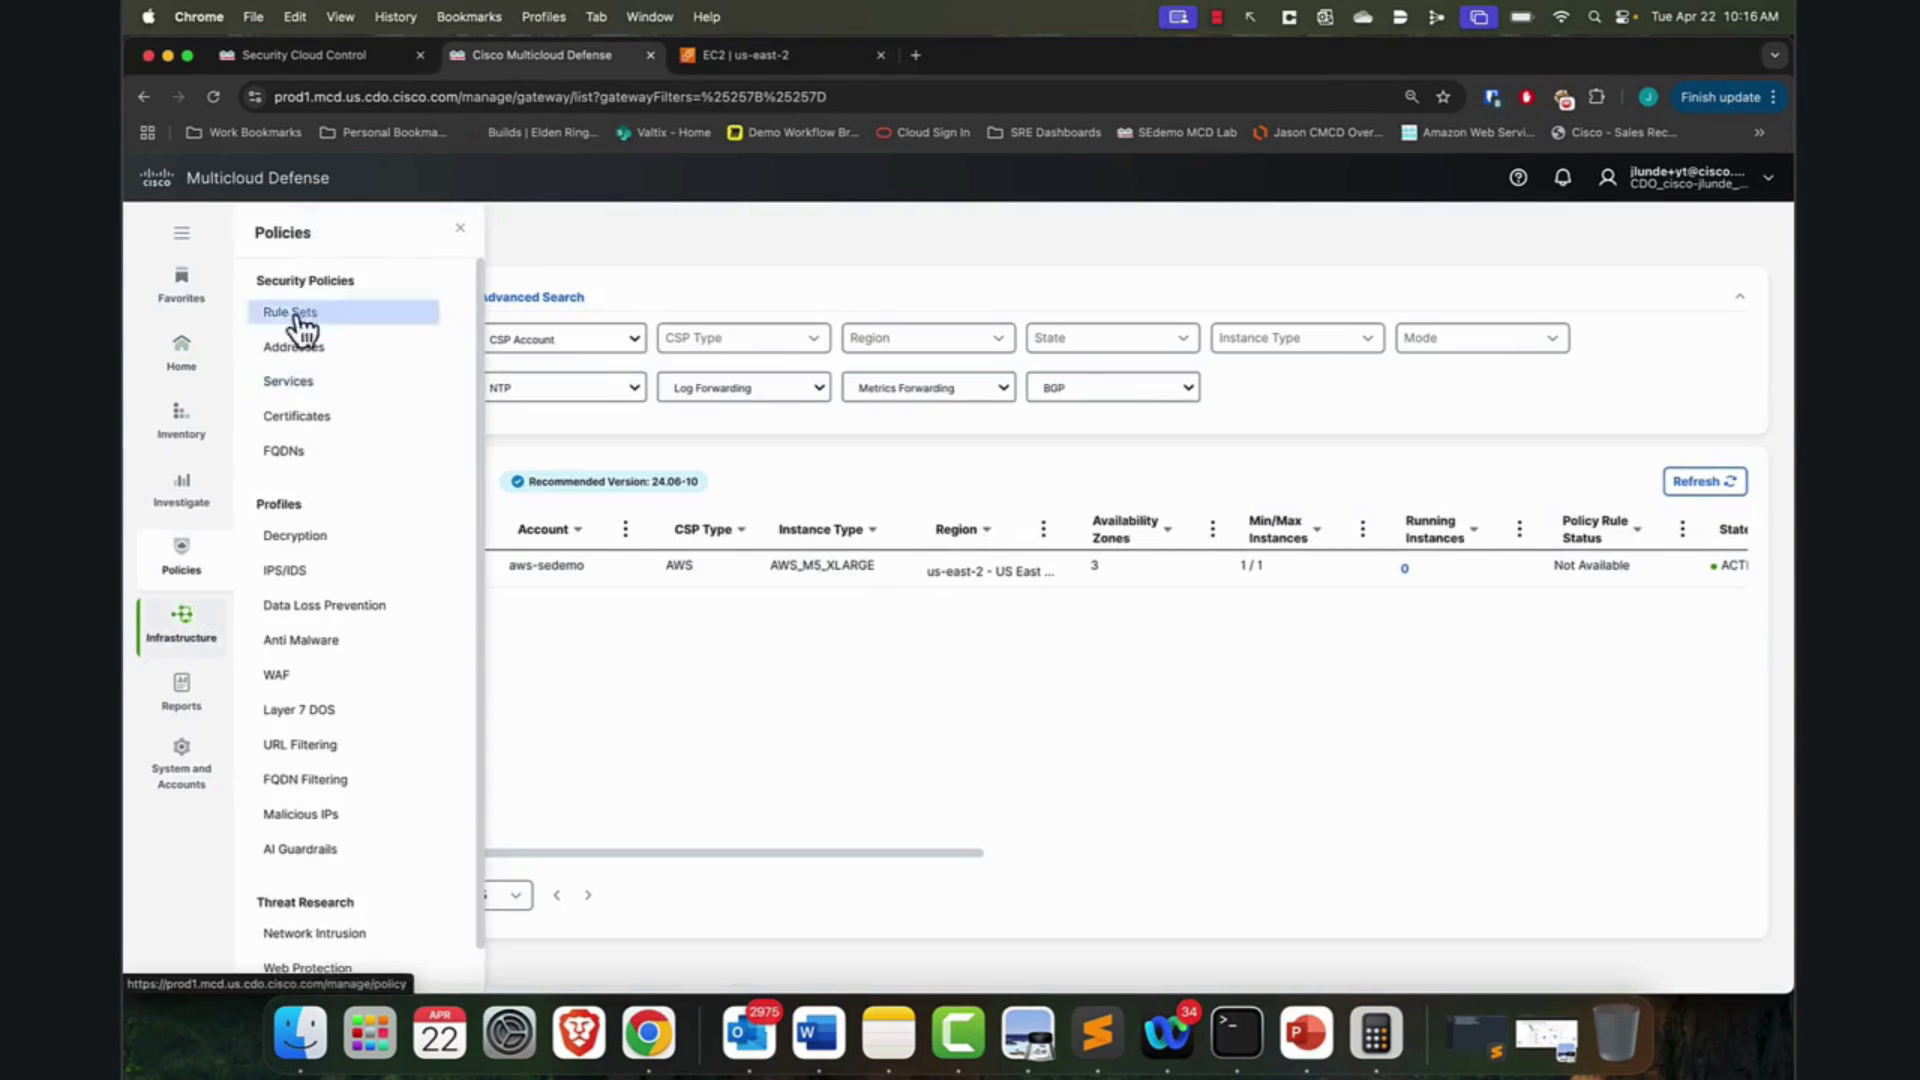Open the Log Forwarding dropdown
The width and height of the screenshot is (1920, 1080).
tap(743, 388)
